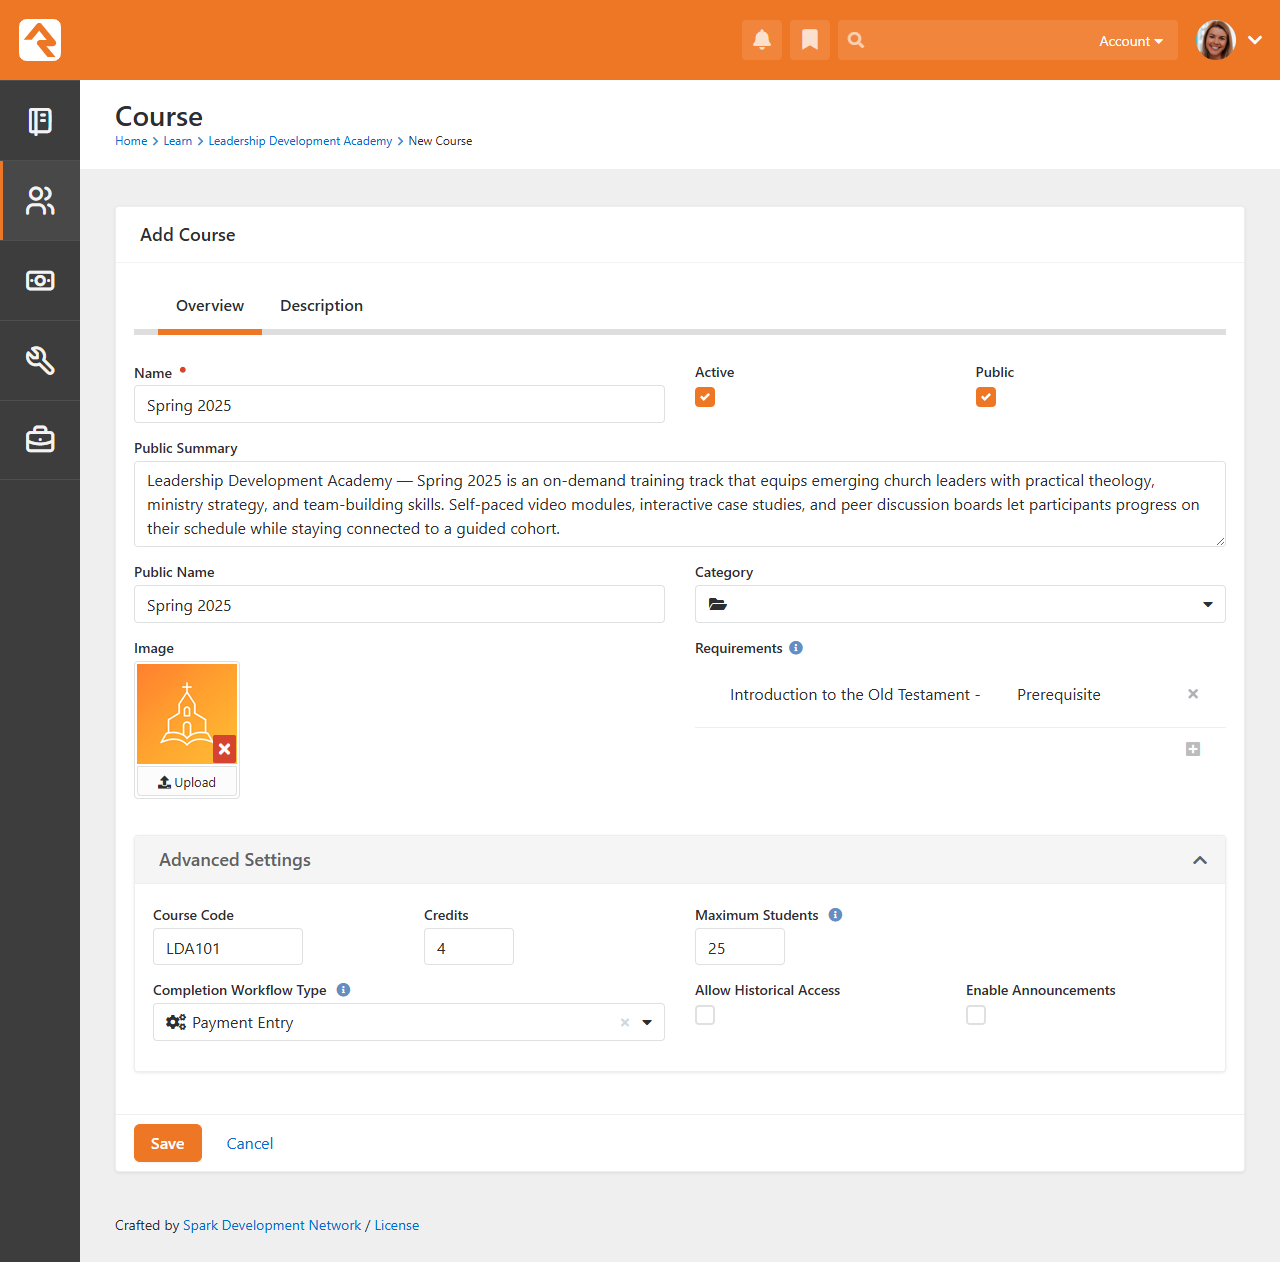Edit the Maximum Students field
The image size is (1280, 1263).
pyautogui.click(x=740, y=947)
